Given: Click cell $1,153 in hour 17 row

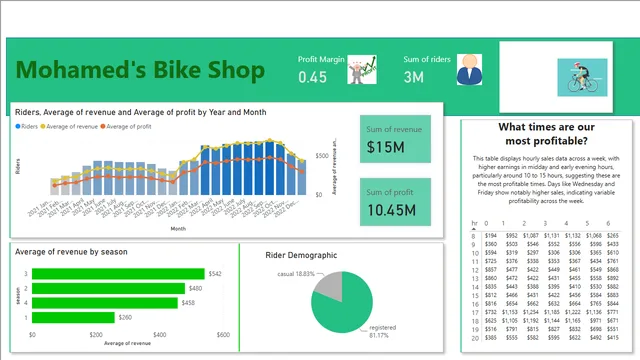Looking at the screenshot, I should 510,312.
